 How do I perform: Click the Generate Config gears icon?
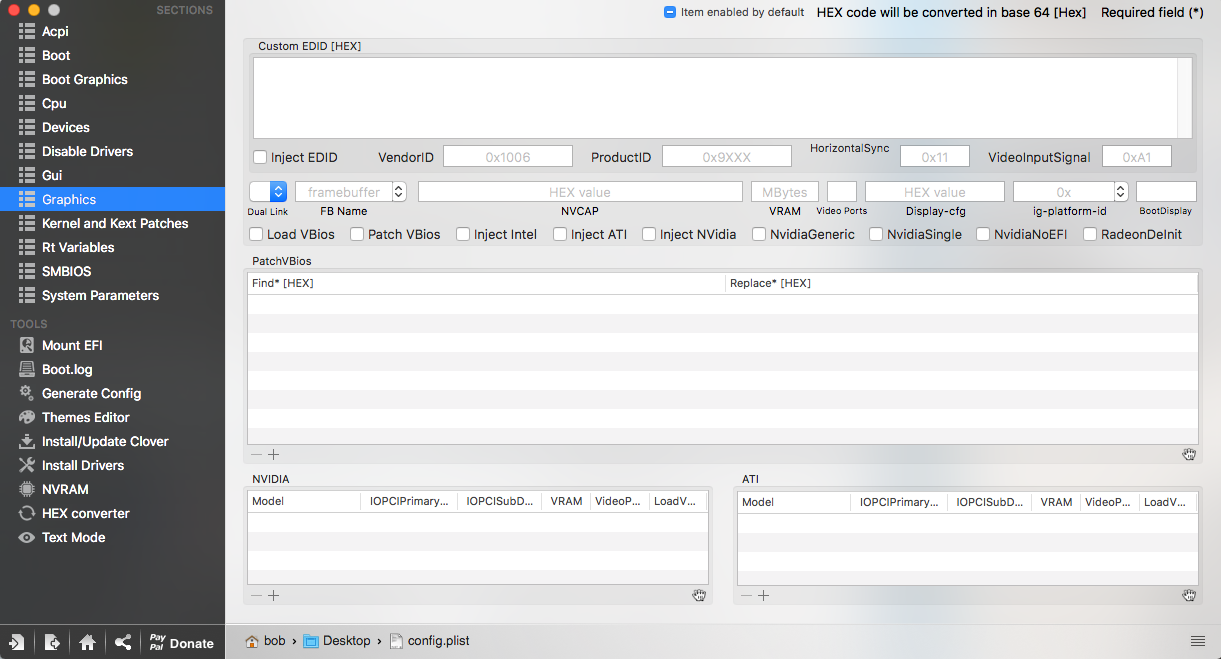[26, 393]
